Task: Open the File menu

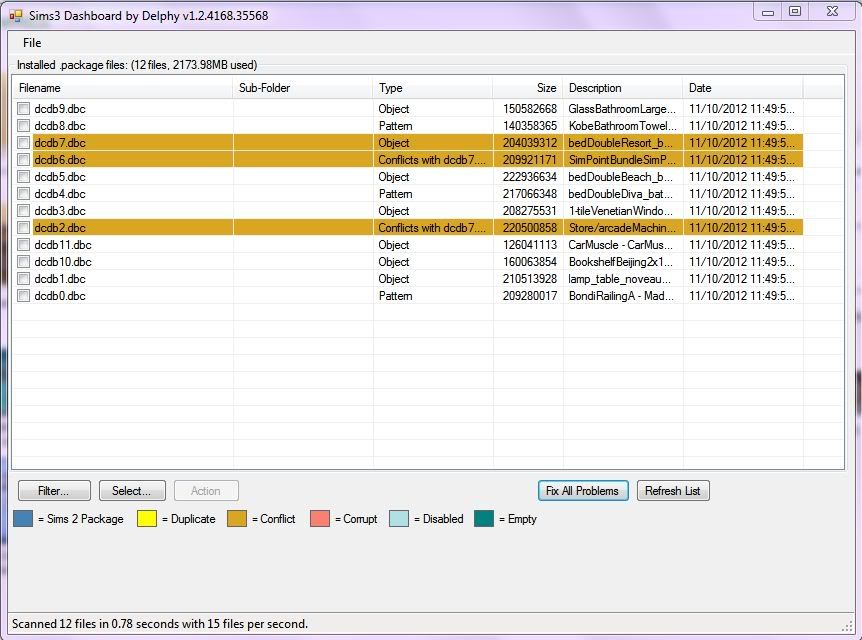Action: tap(32, 43)
